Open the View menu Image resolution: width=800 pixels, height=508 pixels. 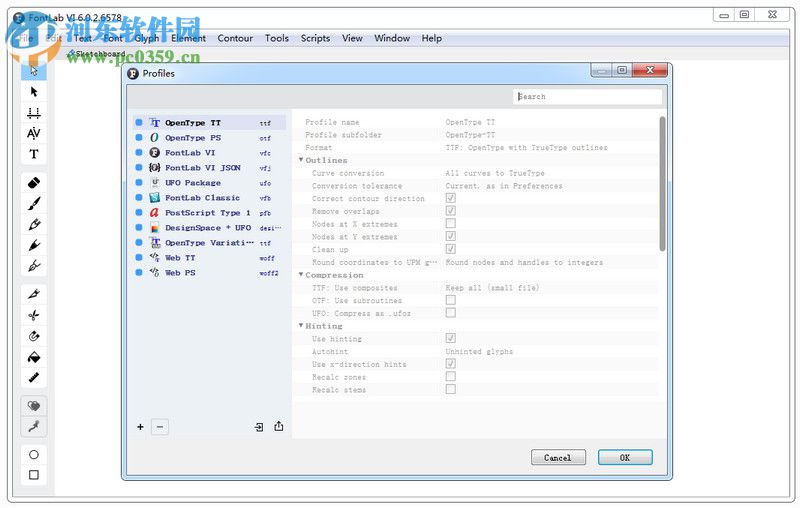pos(352,38)
